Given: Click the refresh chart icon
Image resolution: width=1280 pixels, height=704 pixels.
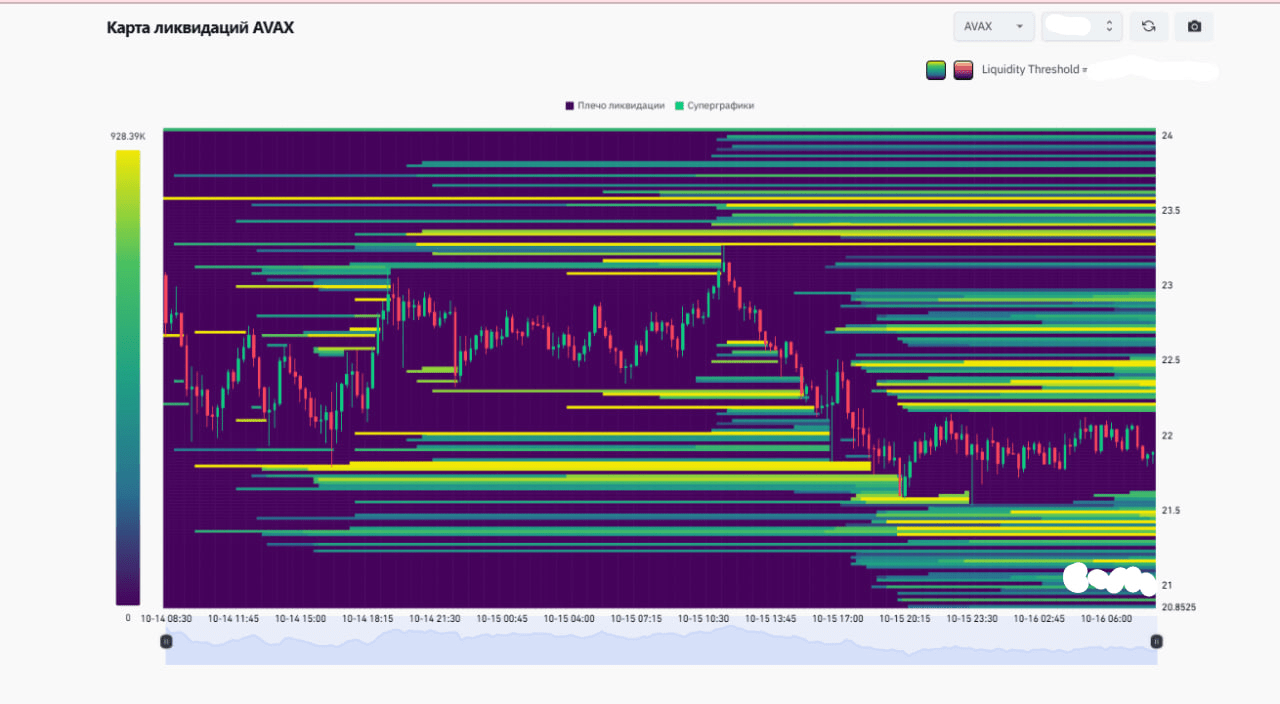Looking at the screenshot, I should 1149,27.
